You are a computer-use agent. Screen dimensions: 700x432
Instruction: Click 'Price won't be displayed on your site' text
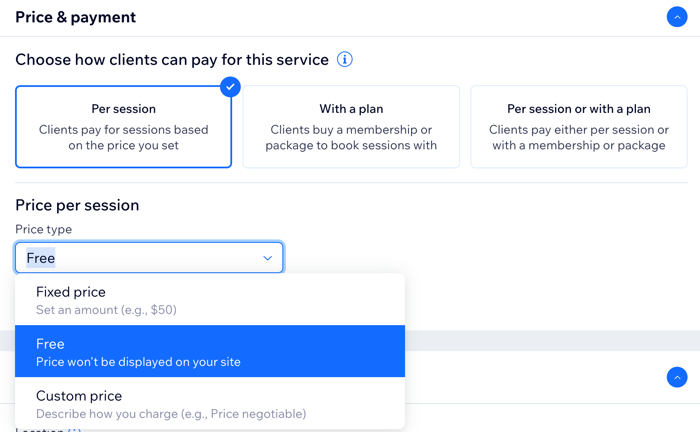point(138,362)
